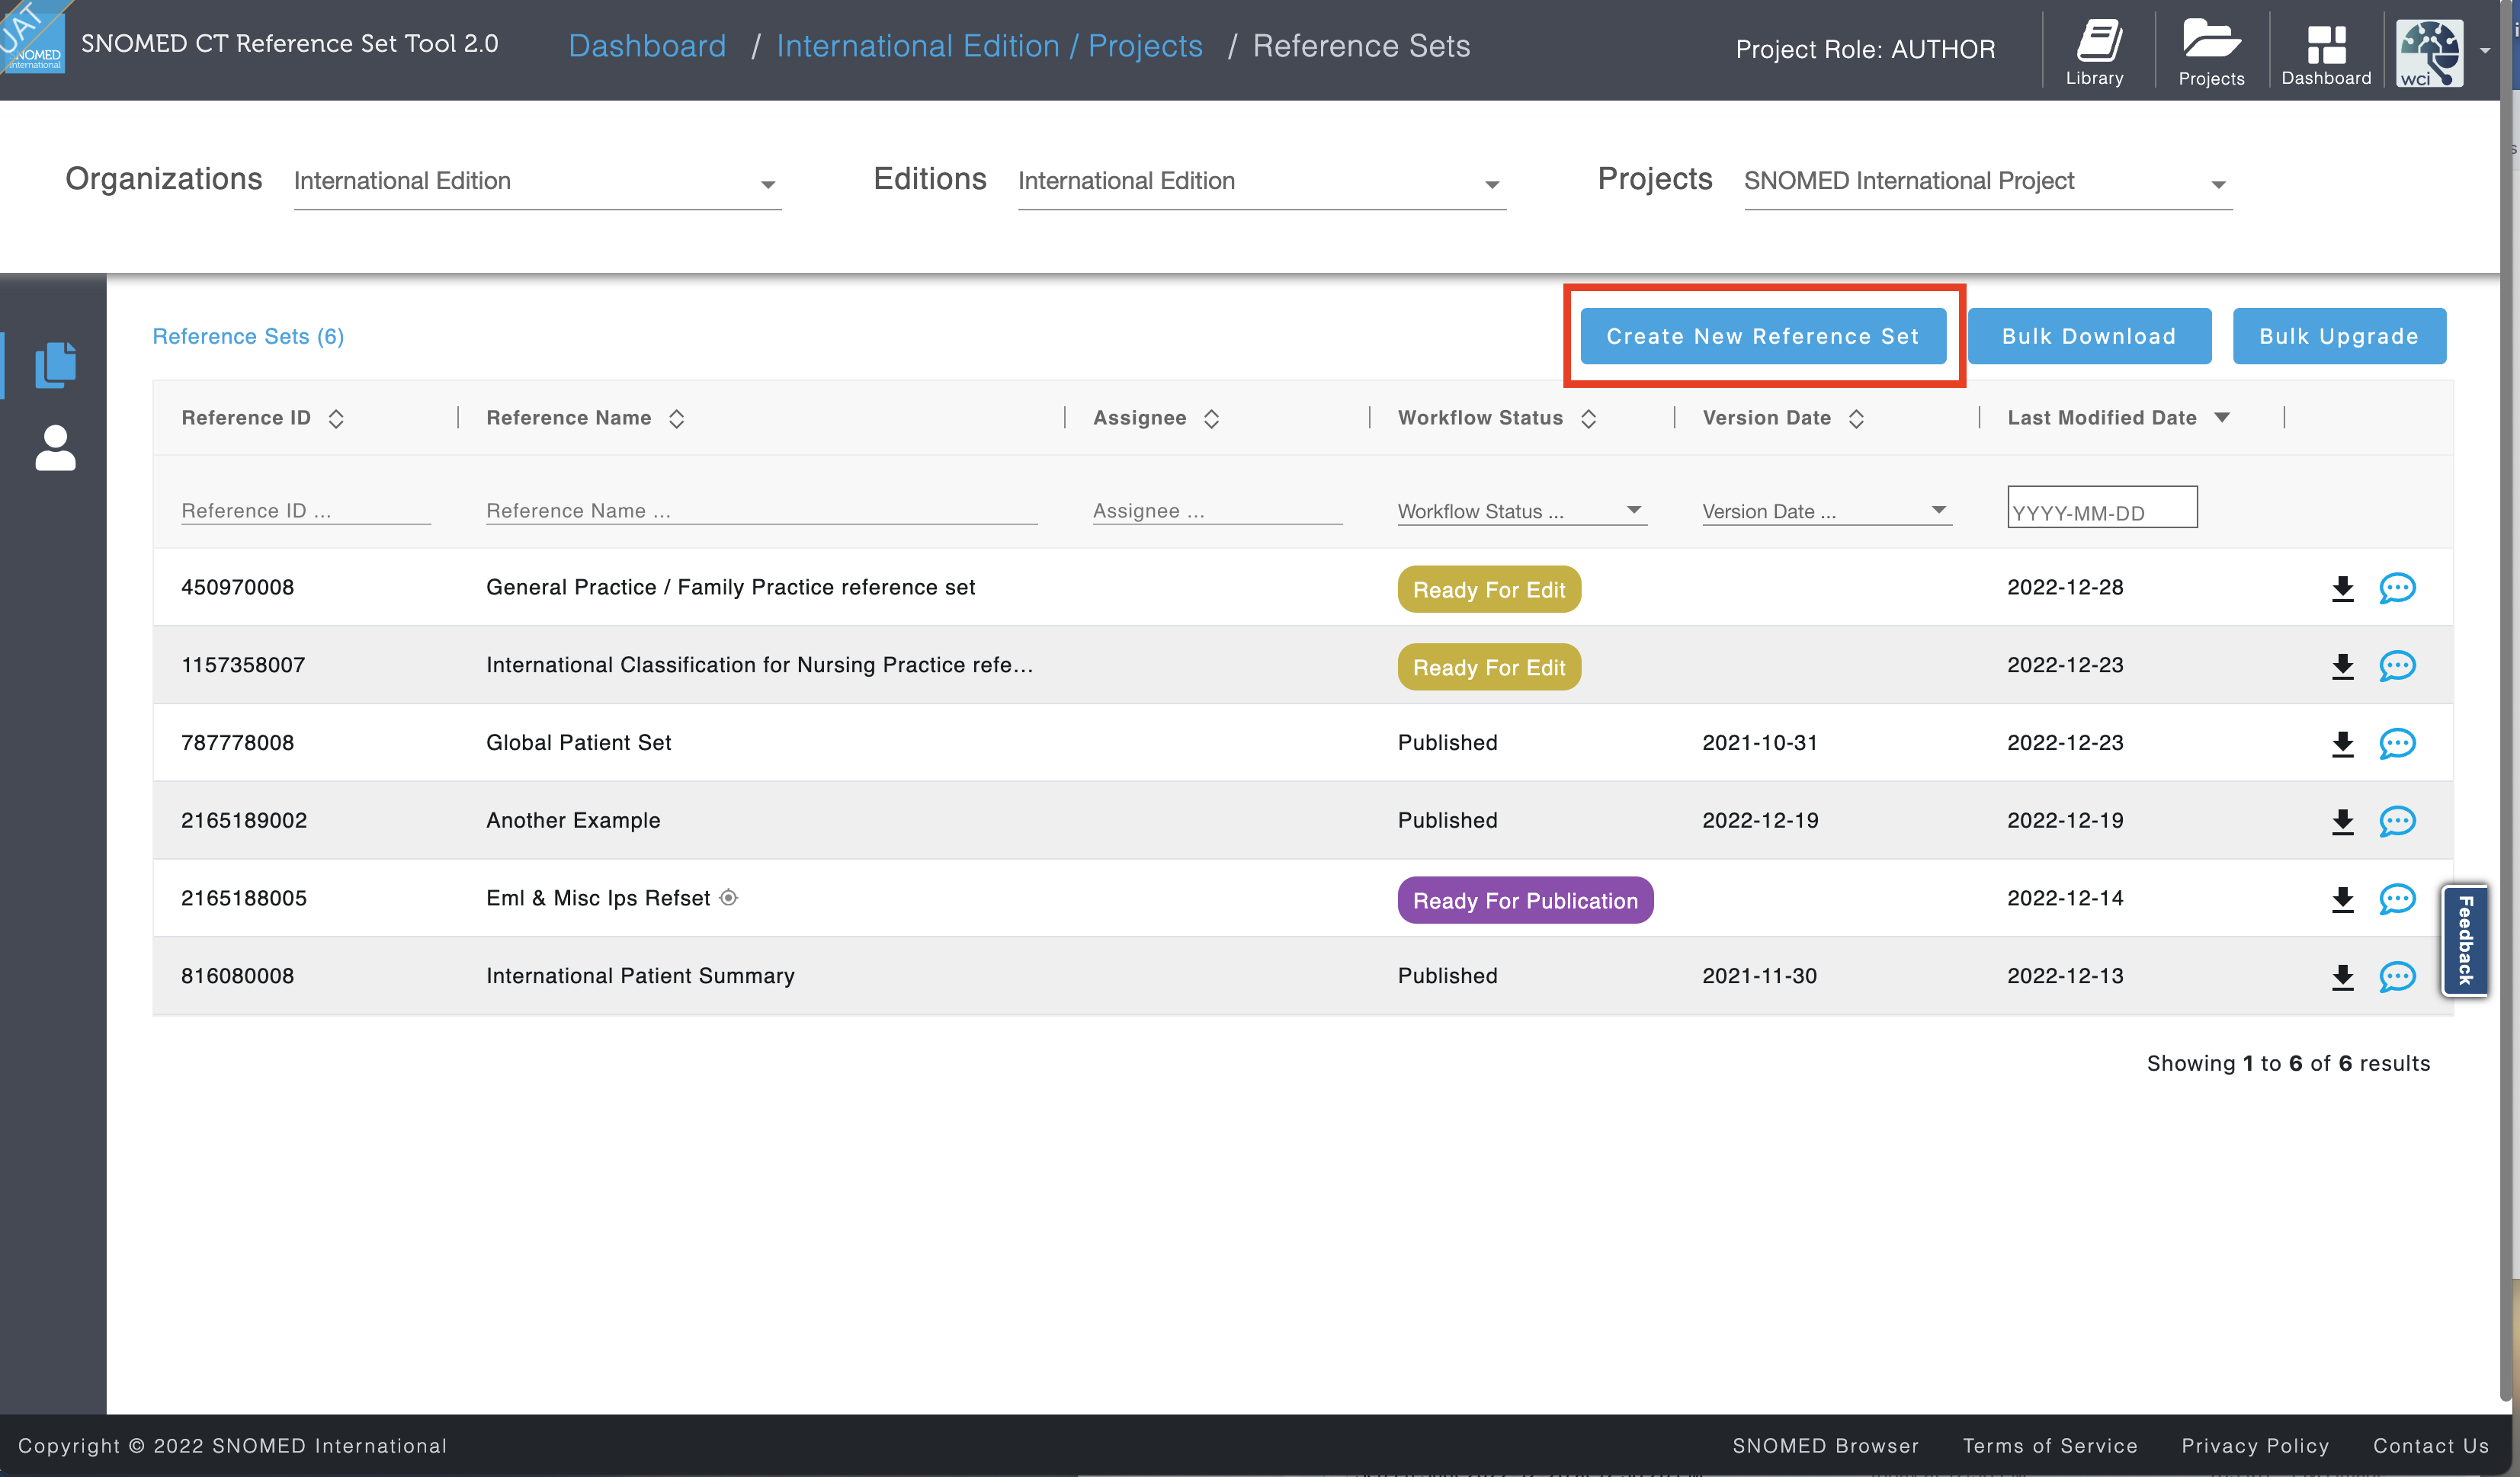The height and width of the screenshot is (1477, 2520).
Task: Open Terms of Service footer link
Action: click(2050, 1446)
